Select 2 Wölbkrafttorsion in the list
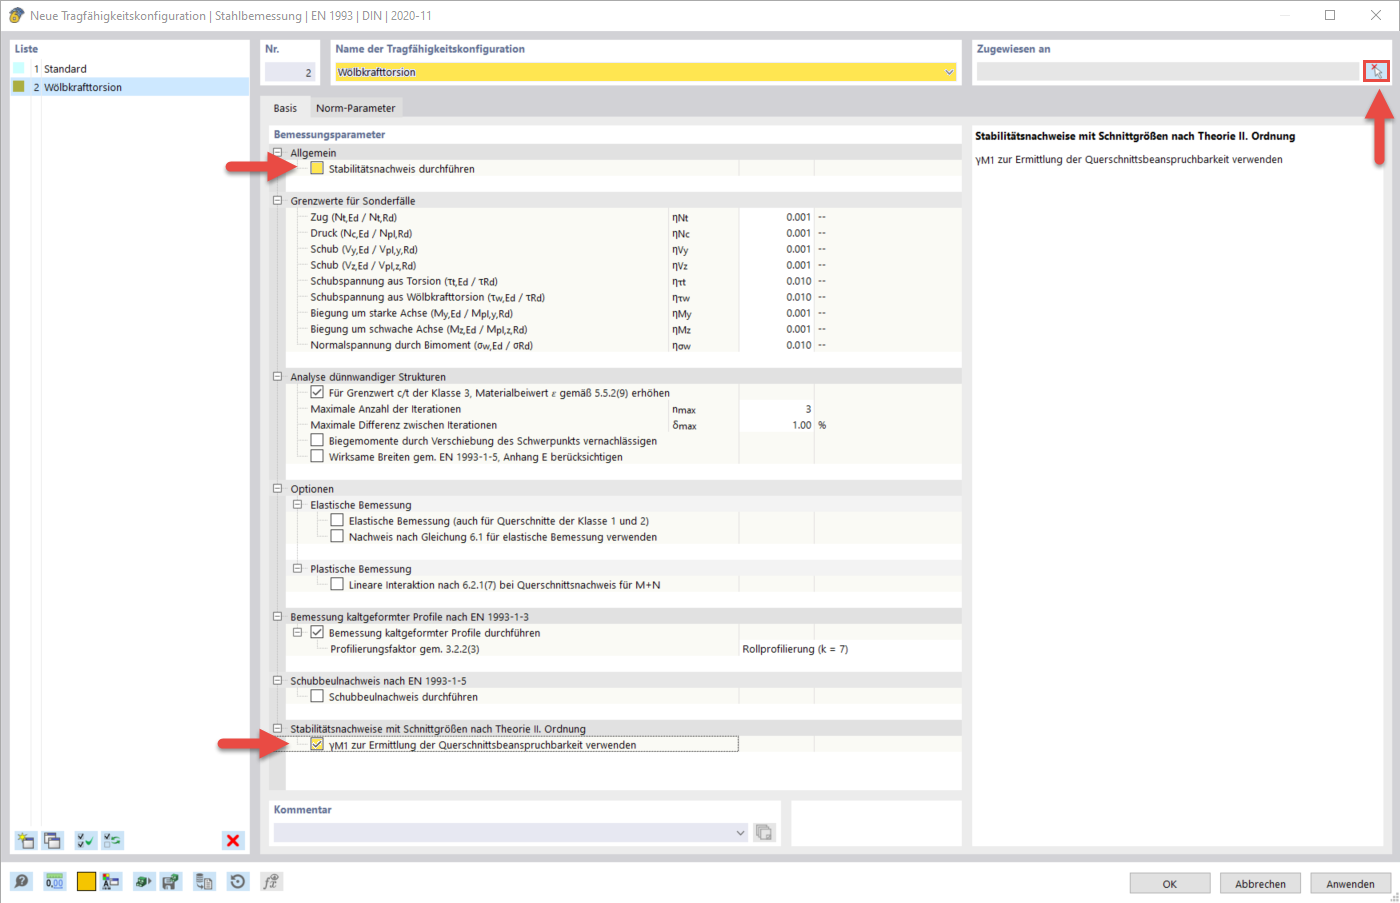 [x=130, y=87]
